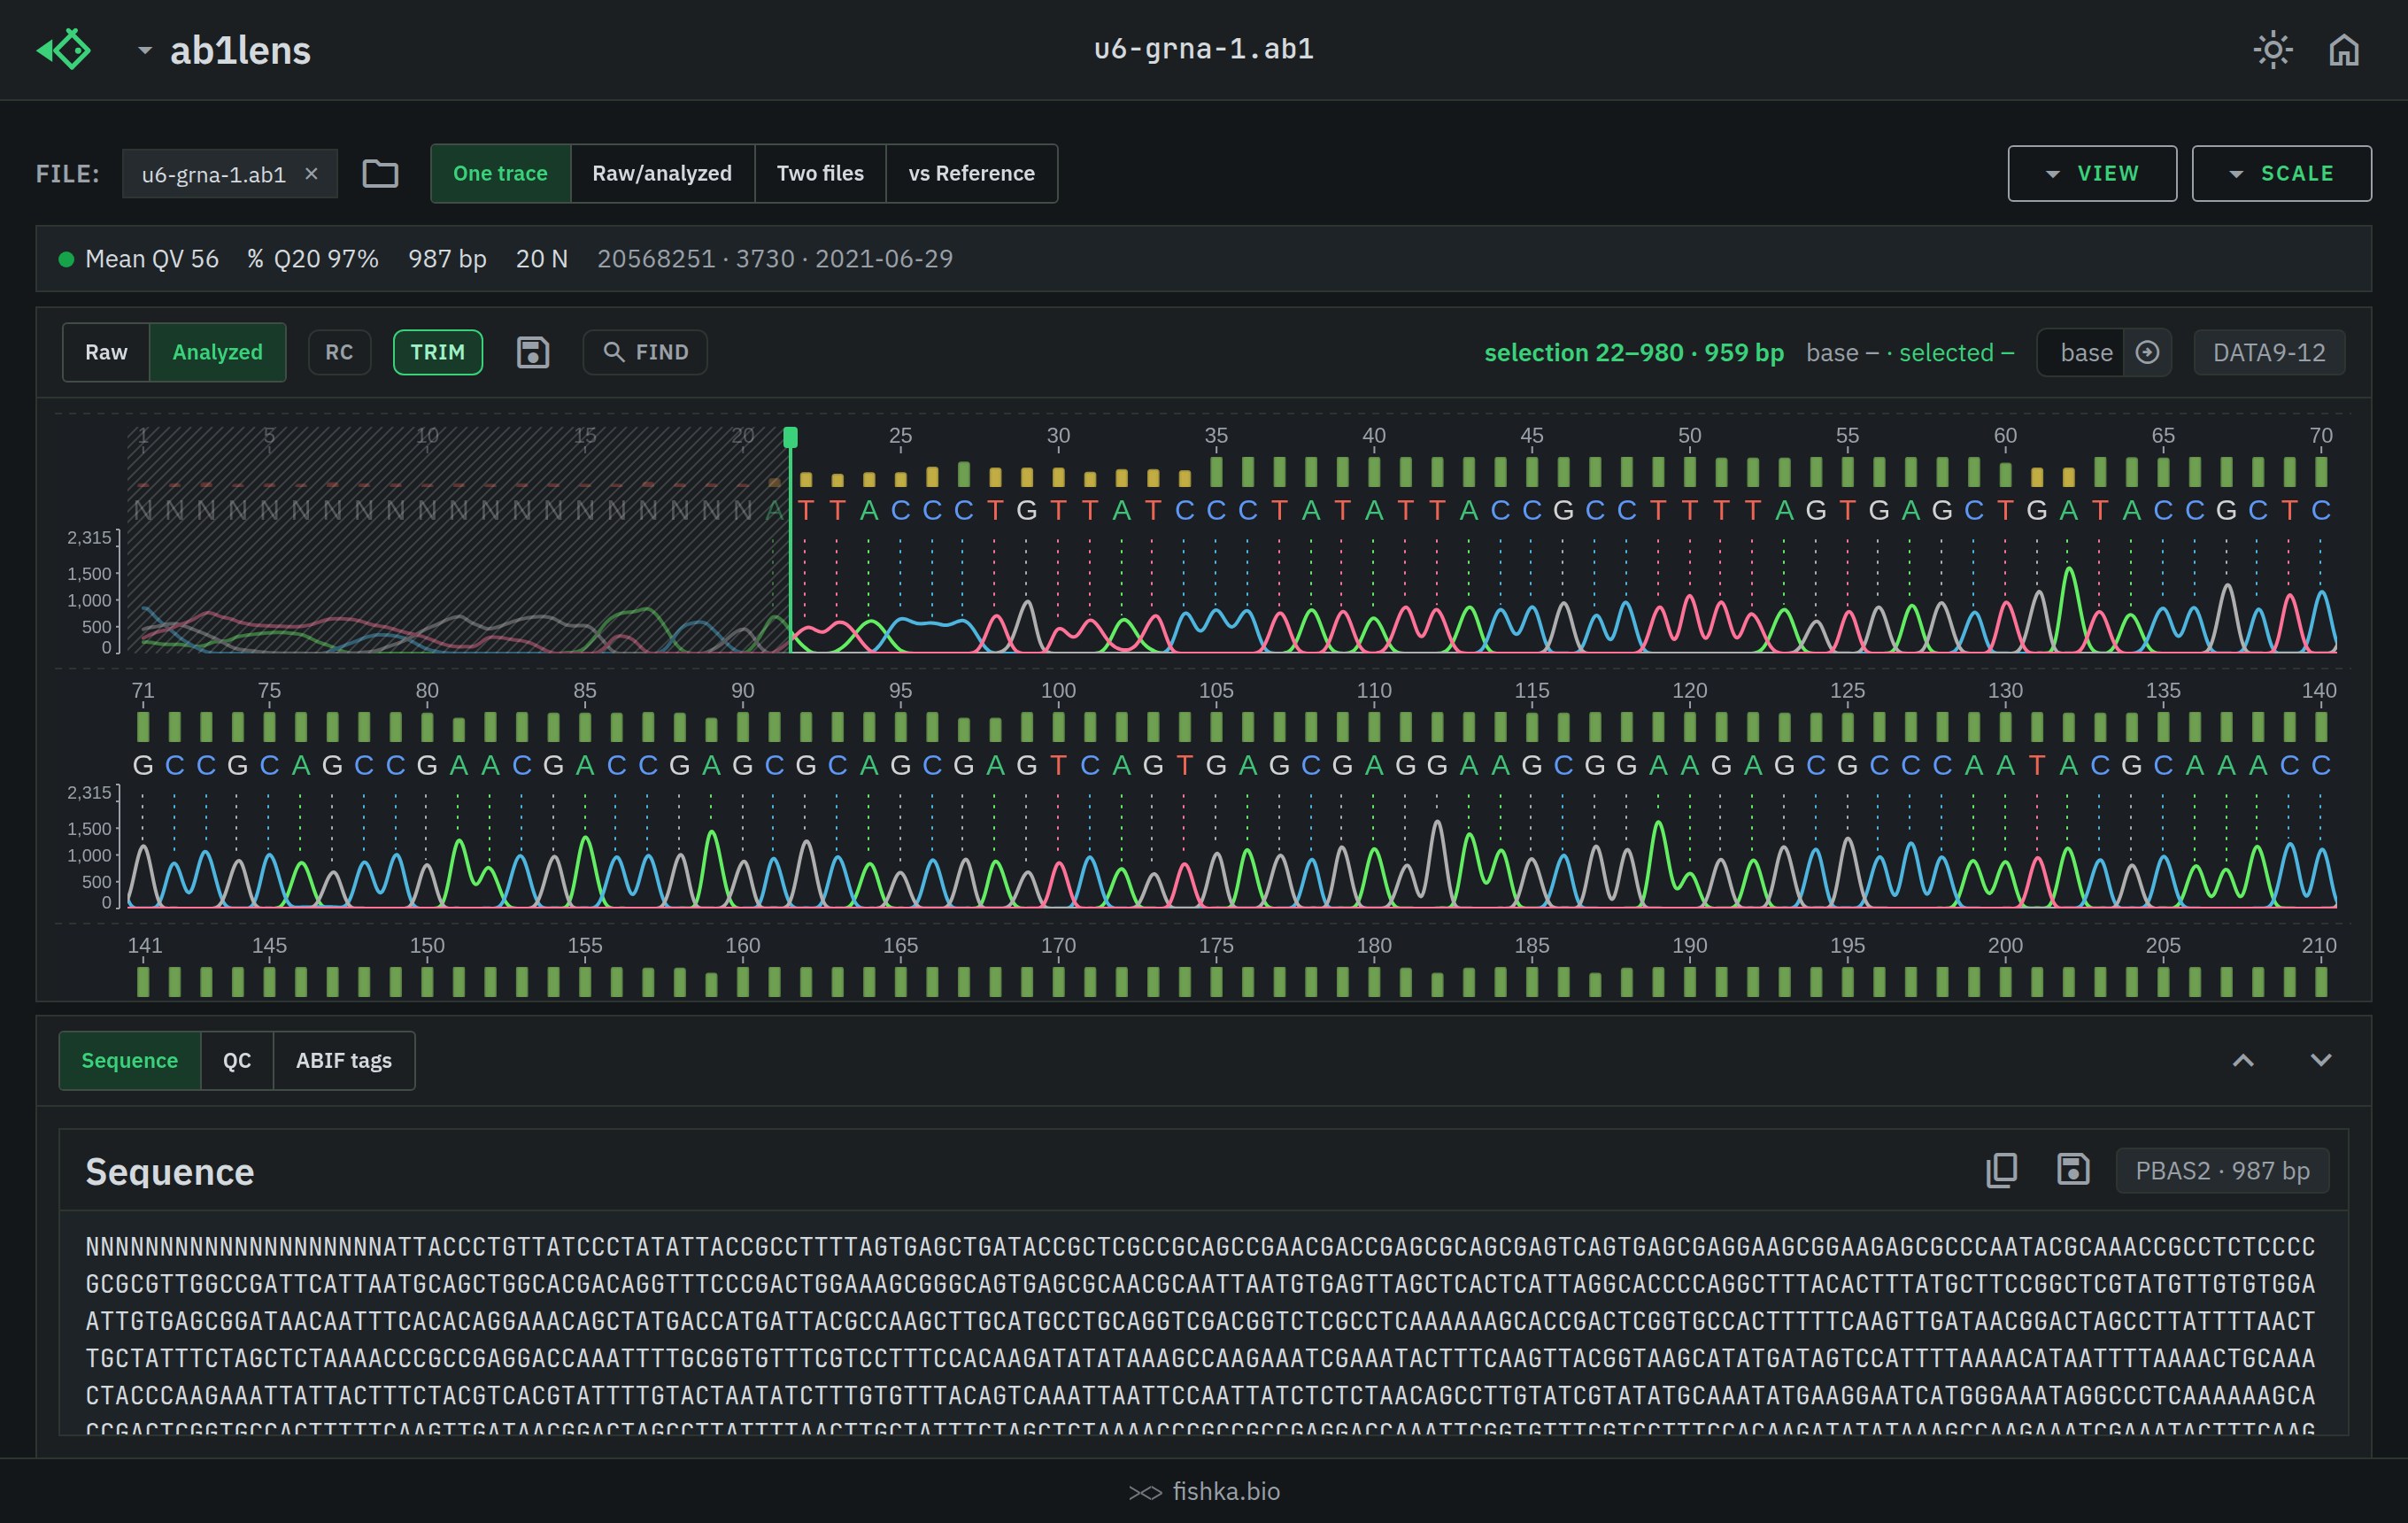Click the FILE: label
The width and height of the screenshot is (2408, 1523).
point(68,174)
